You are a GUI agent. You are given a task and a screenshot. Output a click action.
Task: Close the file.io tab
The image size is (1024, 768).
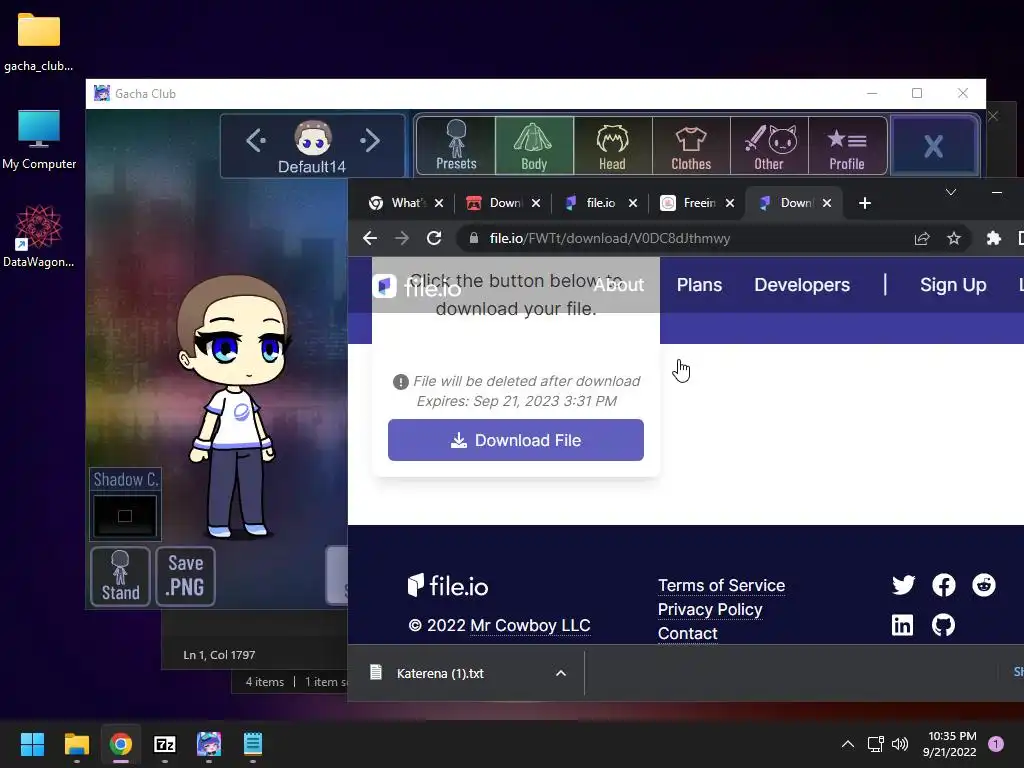coord(633,203)
